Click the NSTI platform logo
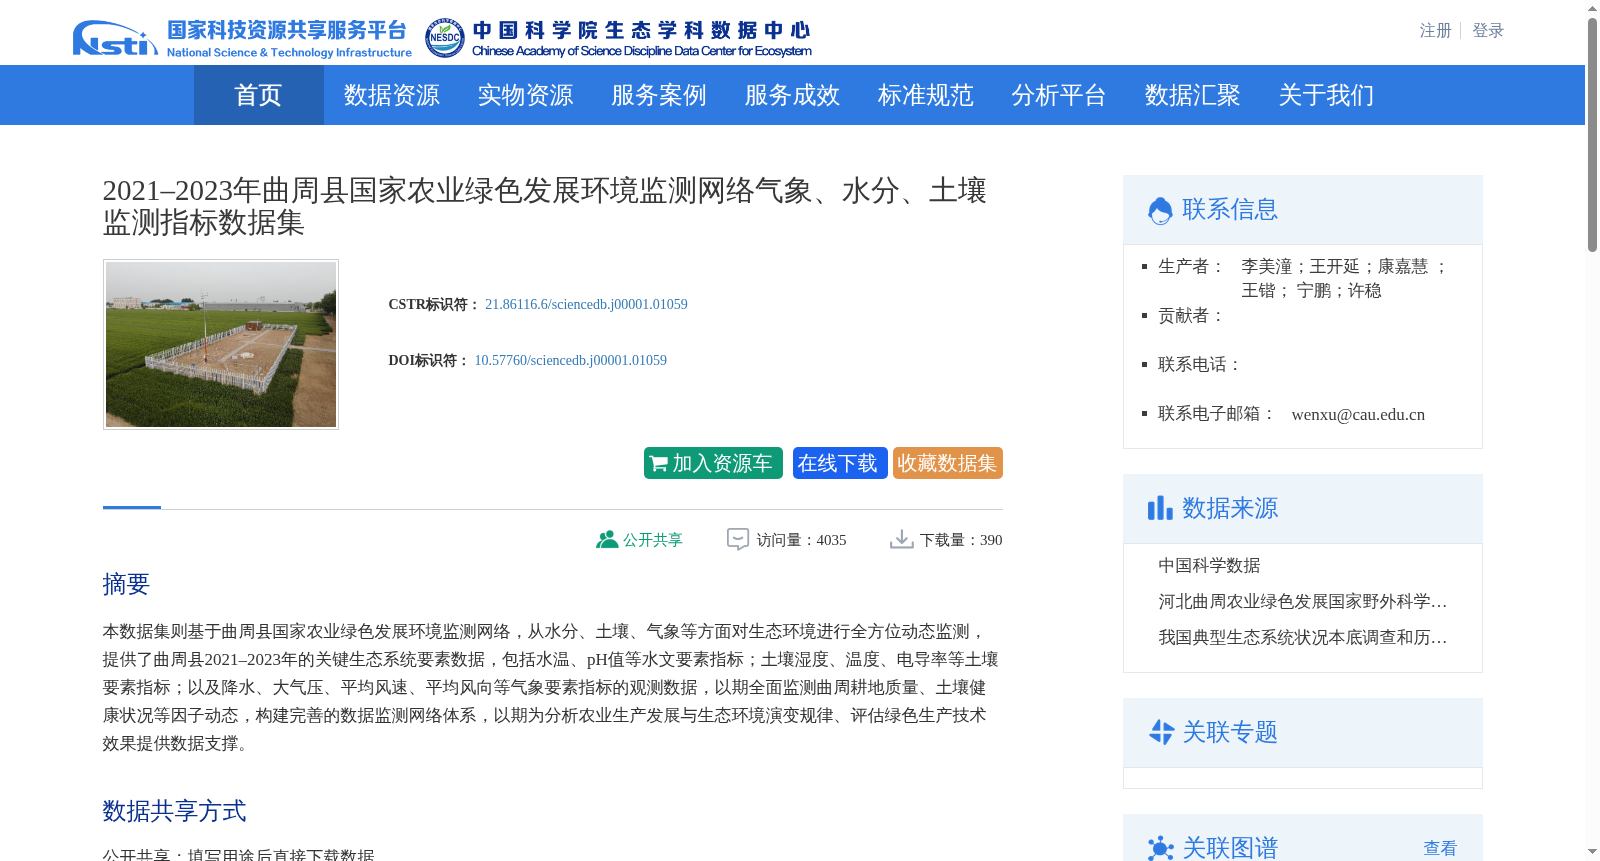 pos(242,38)
